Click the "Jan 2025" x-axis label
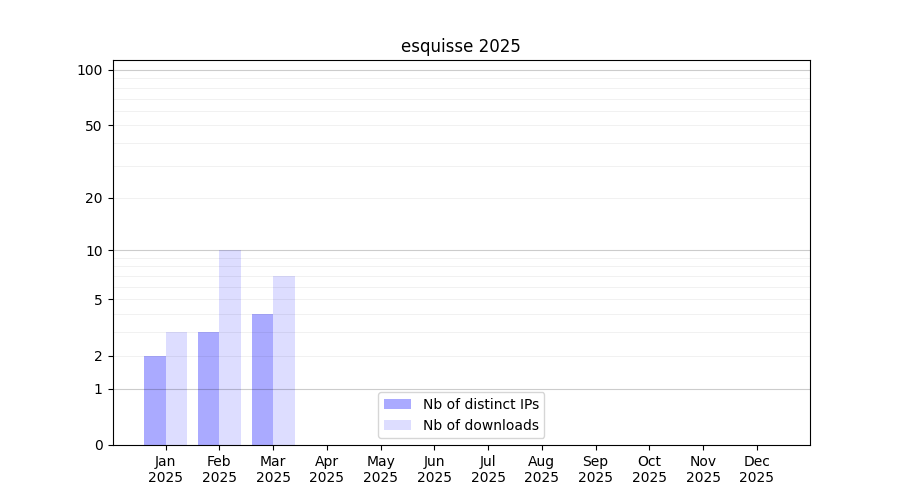The image size is (900, 500). tap(165, 469)
